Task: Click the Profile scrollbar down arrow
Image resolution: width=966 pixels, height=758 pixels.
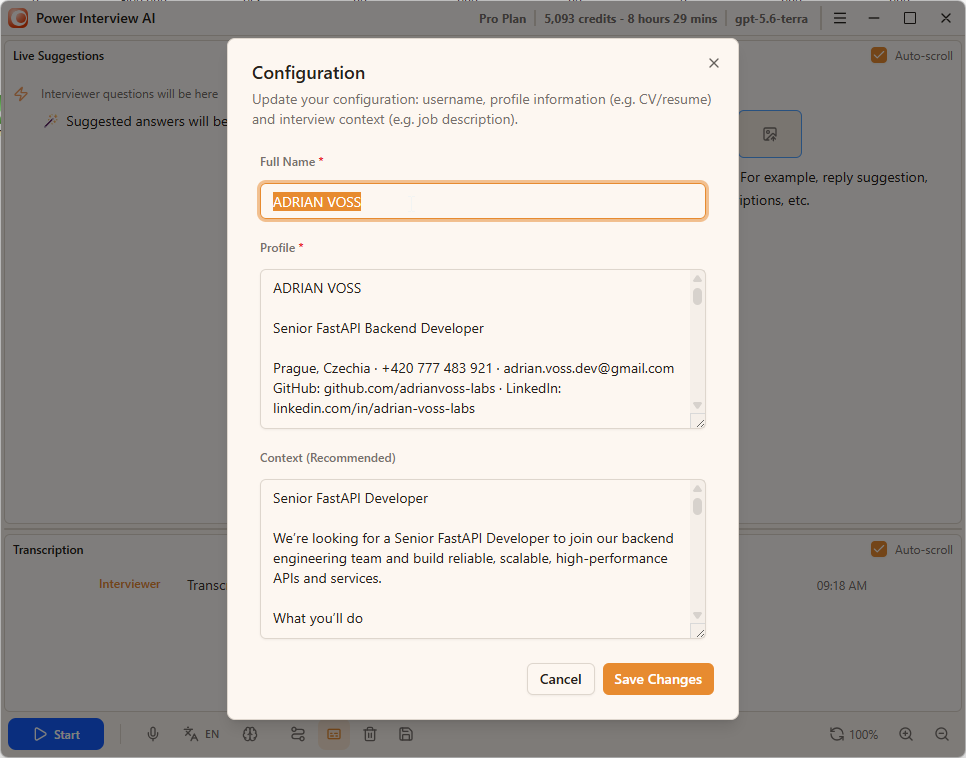Action: tap(697, 405)
